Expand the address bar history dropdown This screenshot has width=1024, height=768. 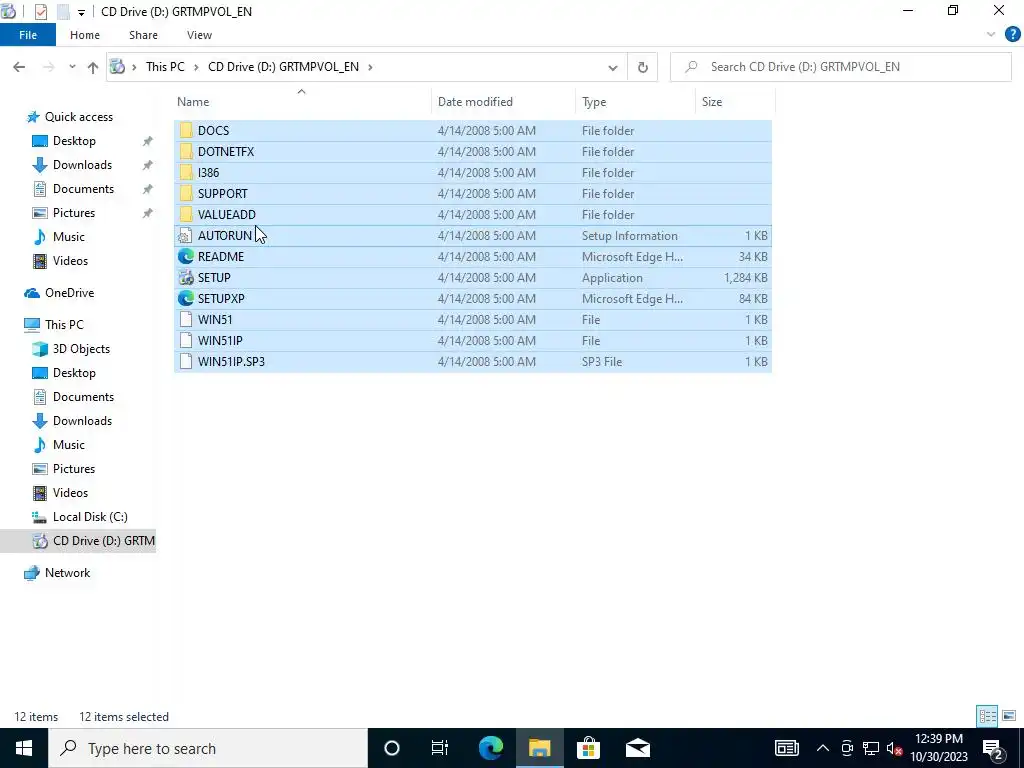pyautogui.click(x=613, y=67)
